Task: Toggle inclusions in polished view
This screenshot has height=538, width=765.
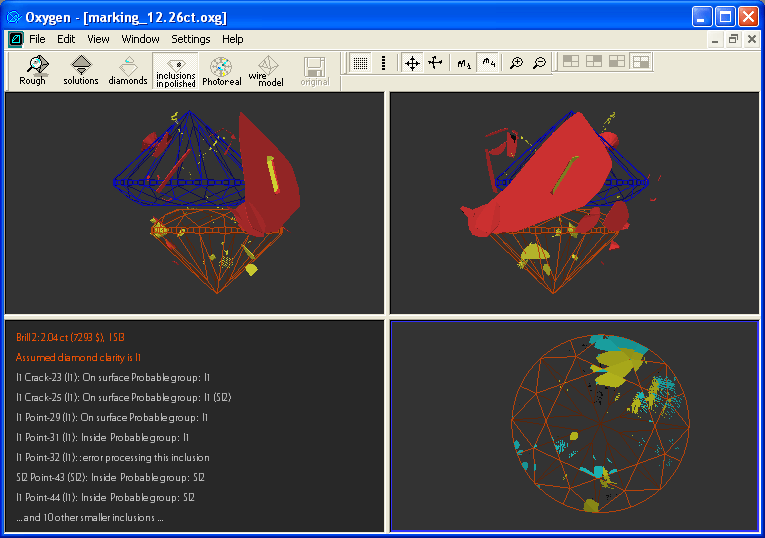Action: (176, 70)
